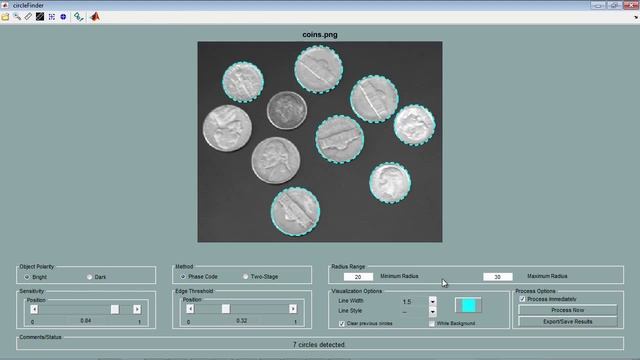Select Dark object polarity
Screen dimensions: 640x360
point(89,277)
